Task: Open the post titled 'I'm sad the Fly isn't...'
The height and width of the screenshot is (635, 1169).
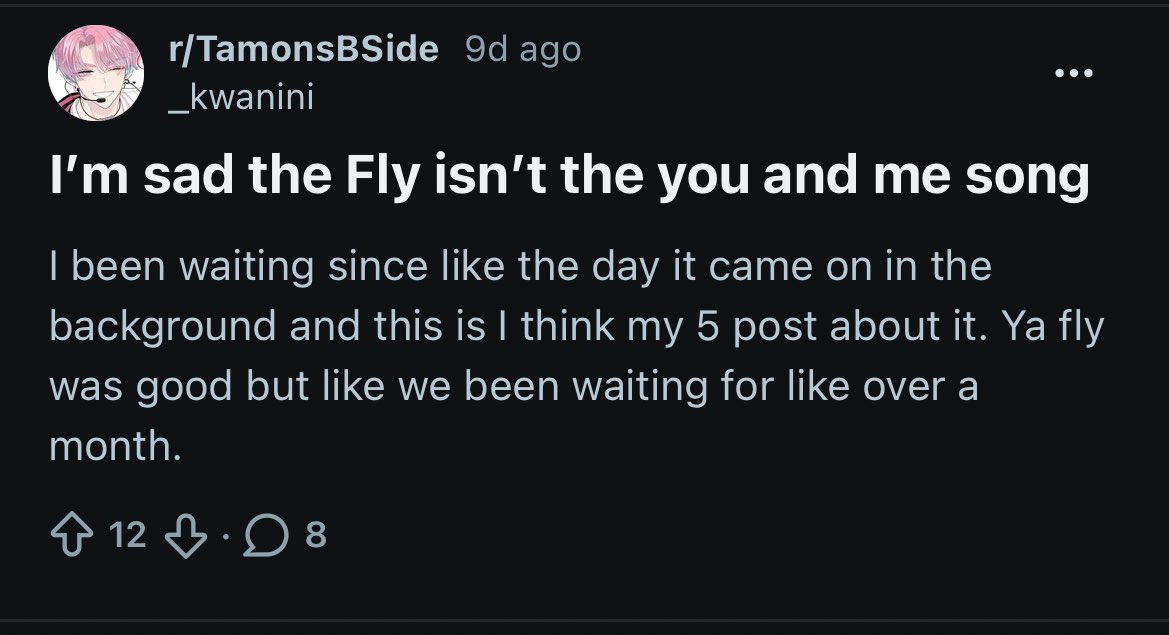Action: 570,177
